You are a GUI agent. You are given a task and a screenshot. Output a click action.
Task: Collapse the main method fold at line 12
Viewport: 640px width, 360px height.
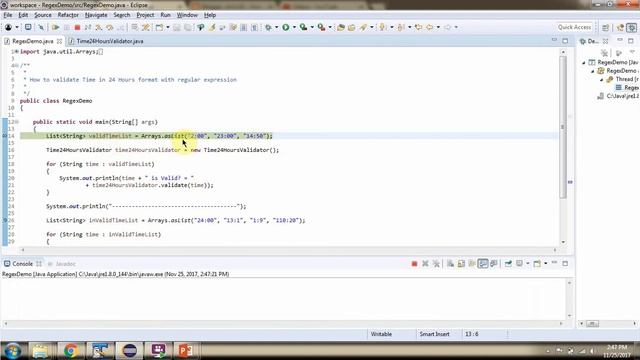tap(17, 122)
